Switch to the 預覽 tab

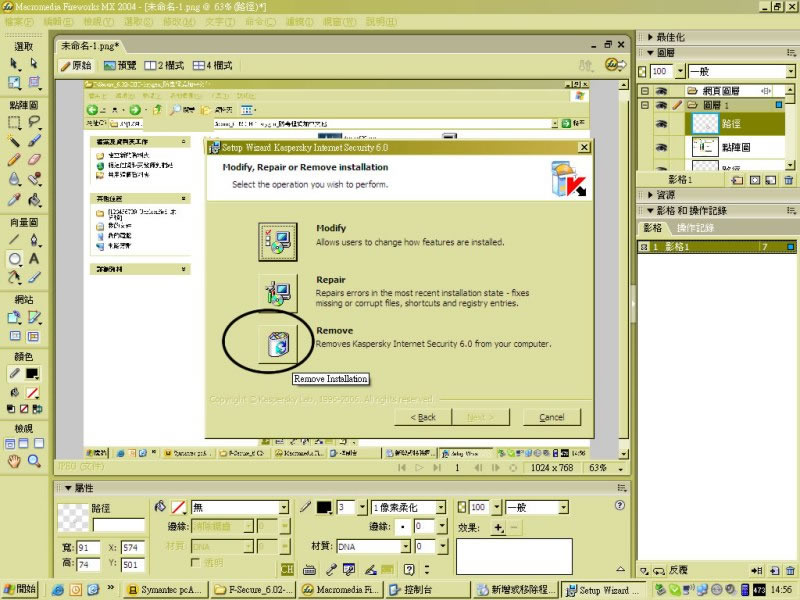[x=120, y=65]
